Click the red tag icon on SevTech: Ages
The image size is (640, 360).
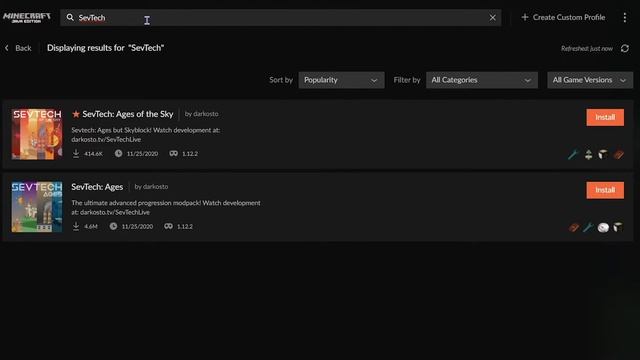point(573,227)
